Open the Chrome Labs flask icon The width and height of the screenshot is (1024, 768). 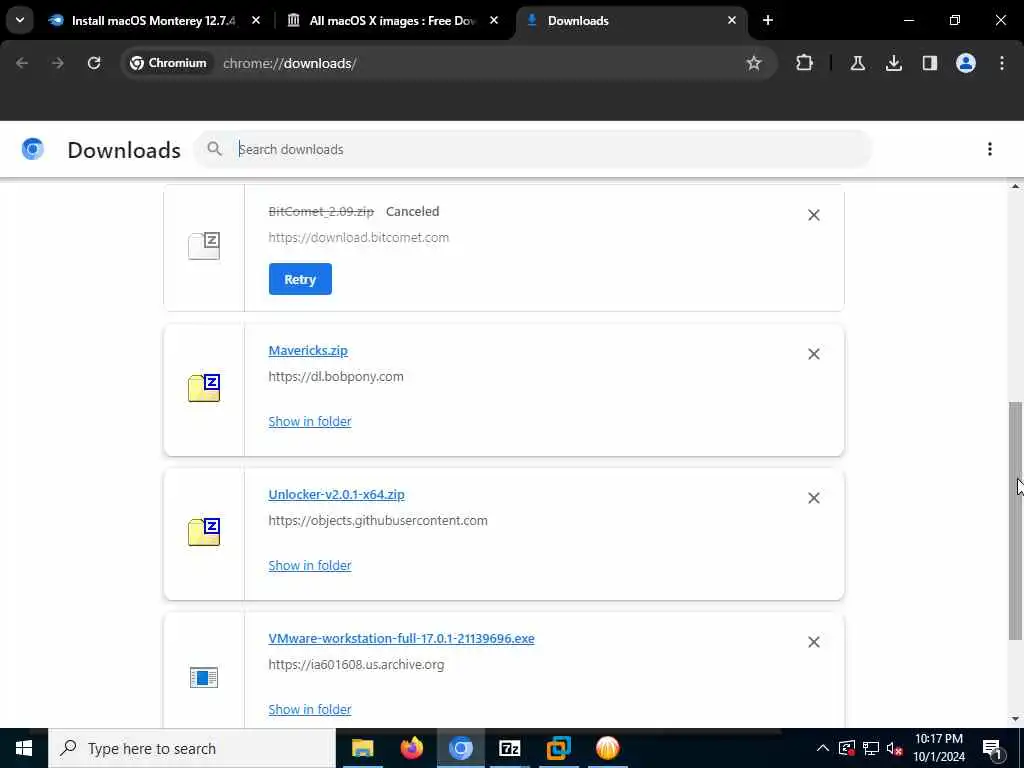point(857,63)
